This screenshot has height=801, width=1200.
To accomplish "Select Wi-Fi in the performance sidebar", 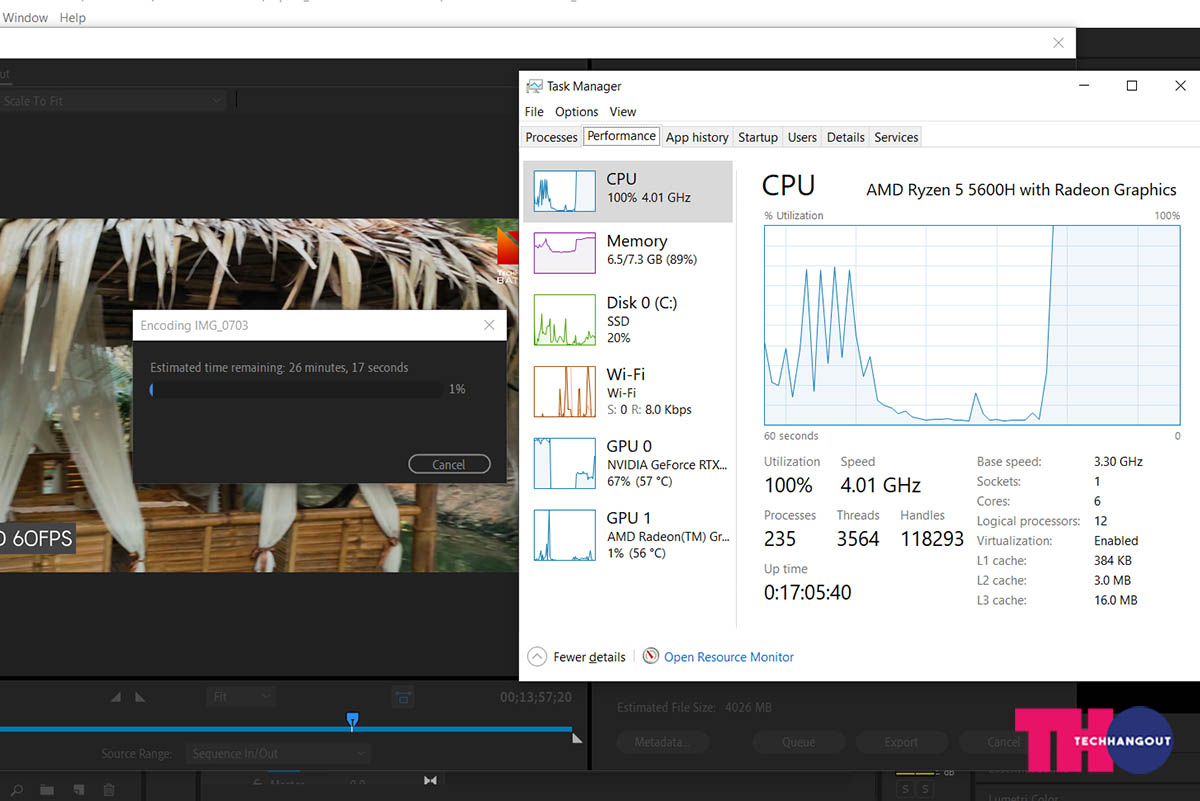I will (628, 391).
